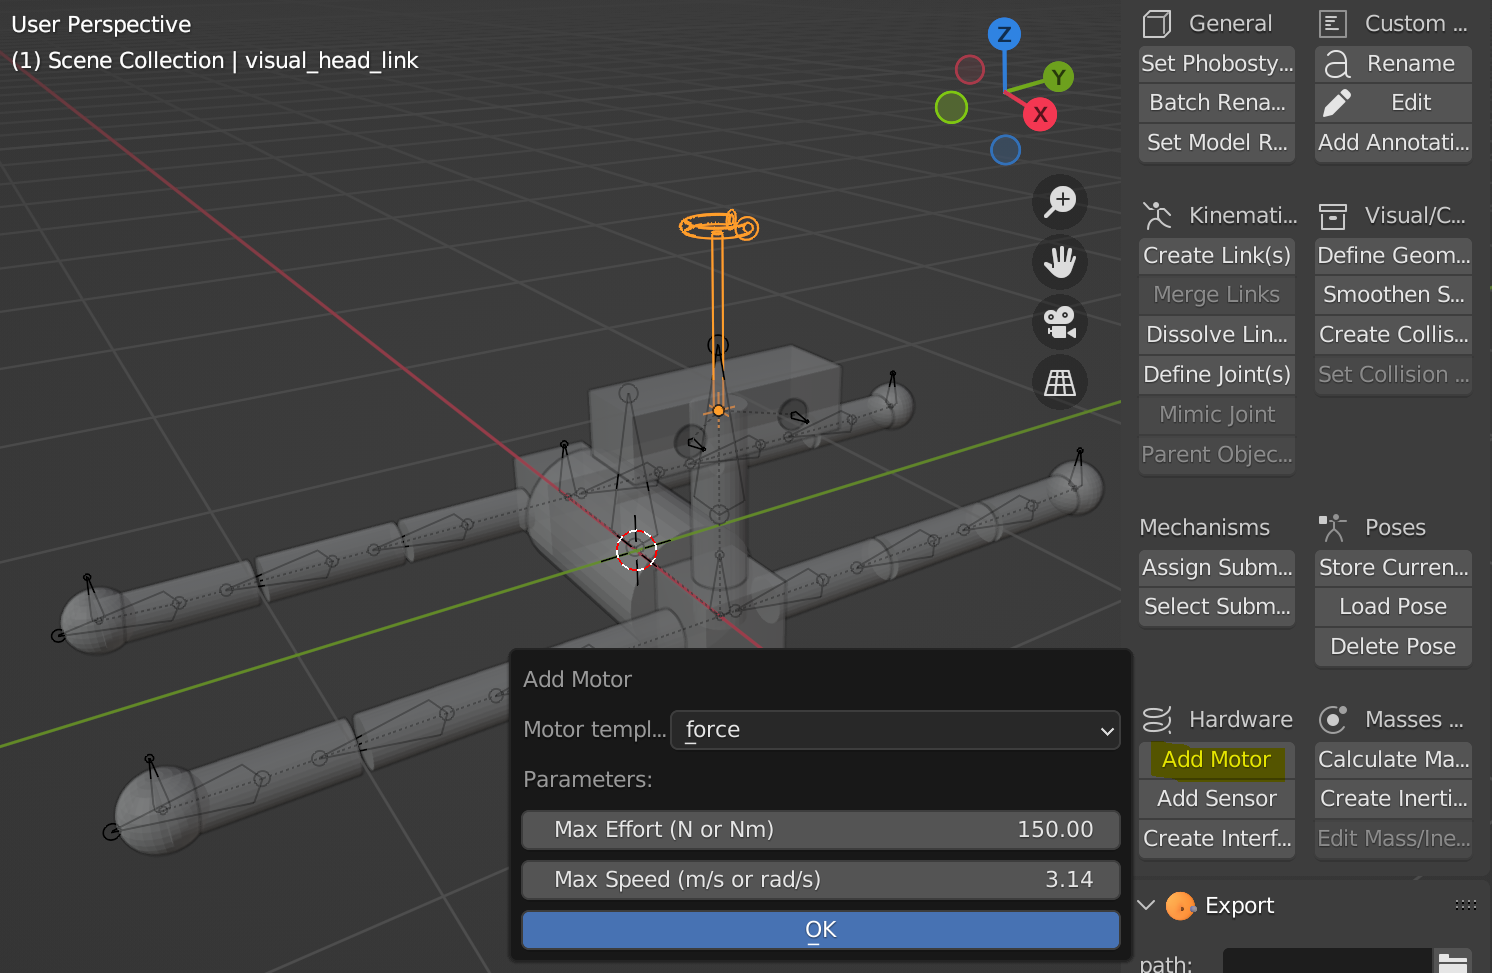This screenshot has width=1492, height=973.
Task: Select the Edit pencil icon
Action: [1337, 102]
